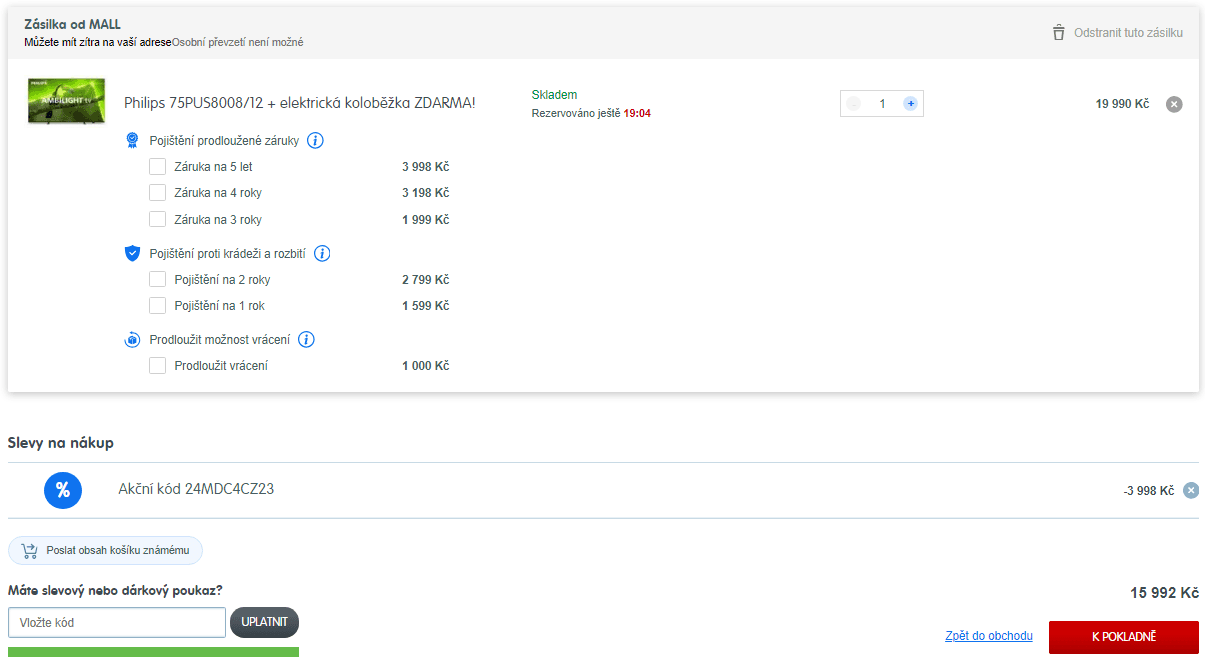Click the 3 198 Kč warranty price
Viewport: 1205px width, 657px height.
[x=426, y=193]
